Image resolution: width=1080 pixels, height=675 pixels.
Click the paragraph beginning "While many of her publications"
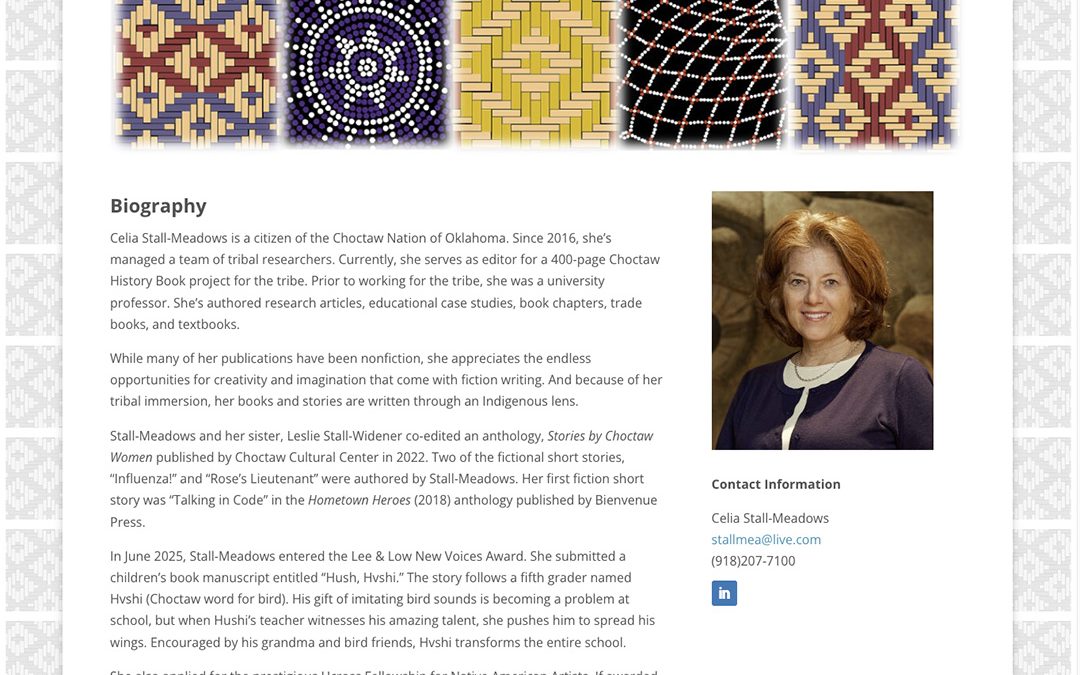point(386,380)
